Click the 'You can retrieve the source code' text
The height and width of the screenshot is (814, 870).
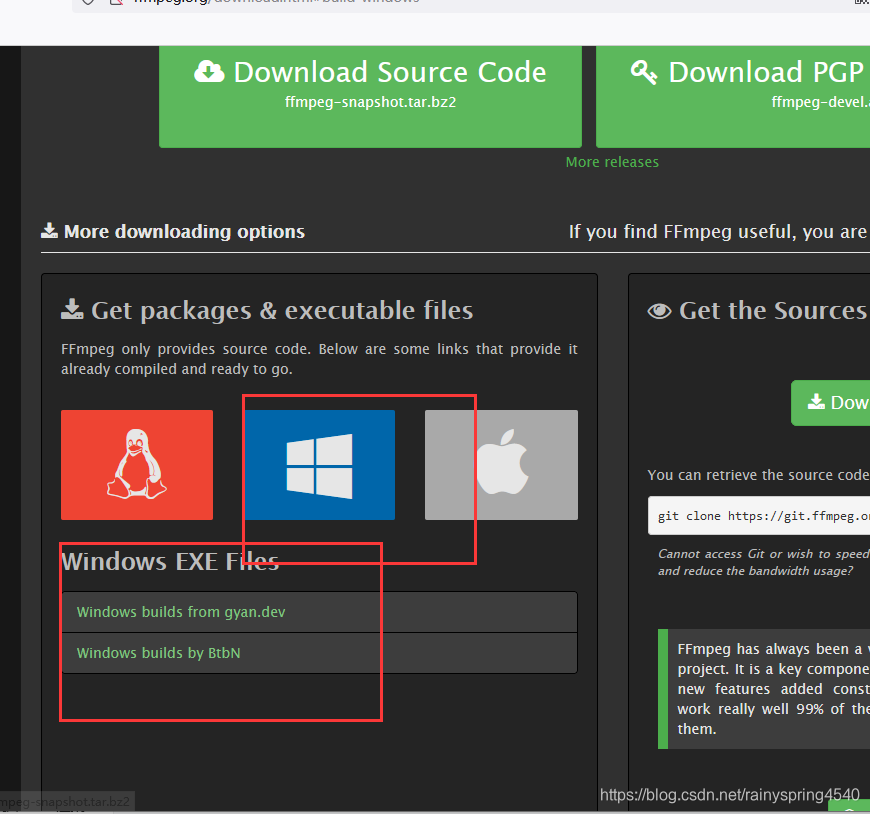758,475
